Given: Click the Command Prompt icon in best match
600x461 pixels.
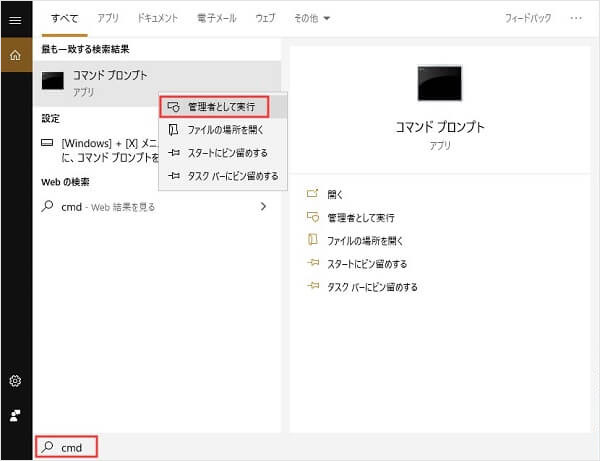Looking at the screenshot, I should click(x=53, y=81).
